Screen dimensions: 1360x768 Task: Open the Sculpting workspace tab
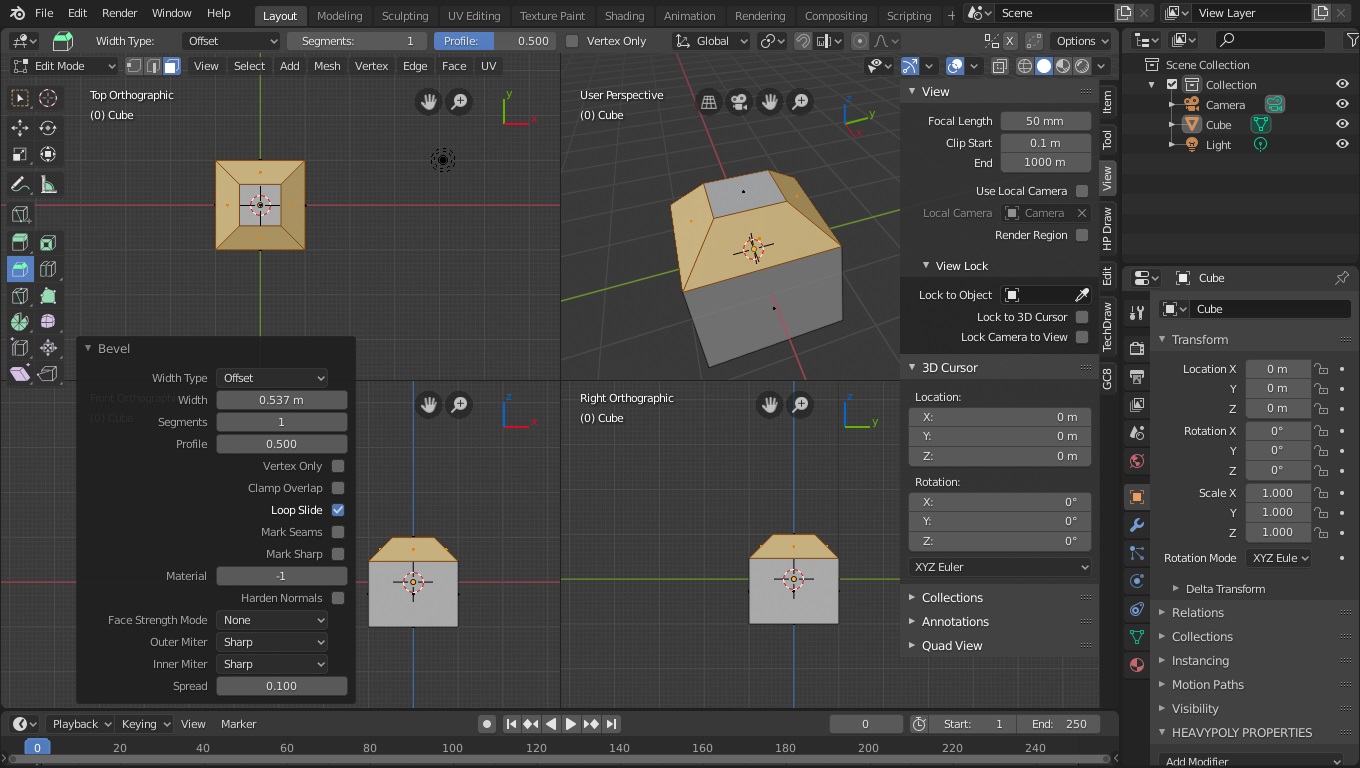click(x=404, y=15)
